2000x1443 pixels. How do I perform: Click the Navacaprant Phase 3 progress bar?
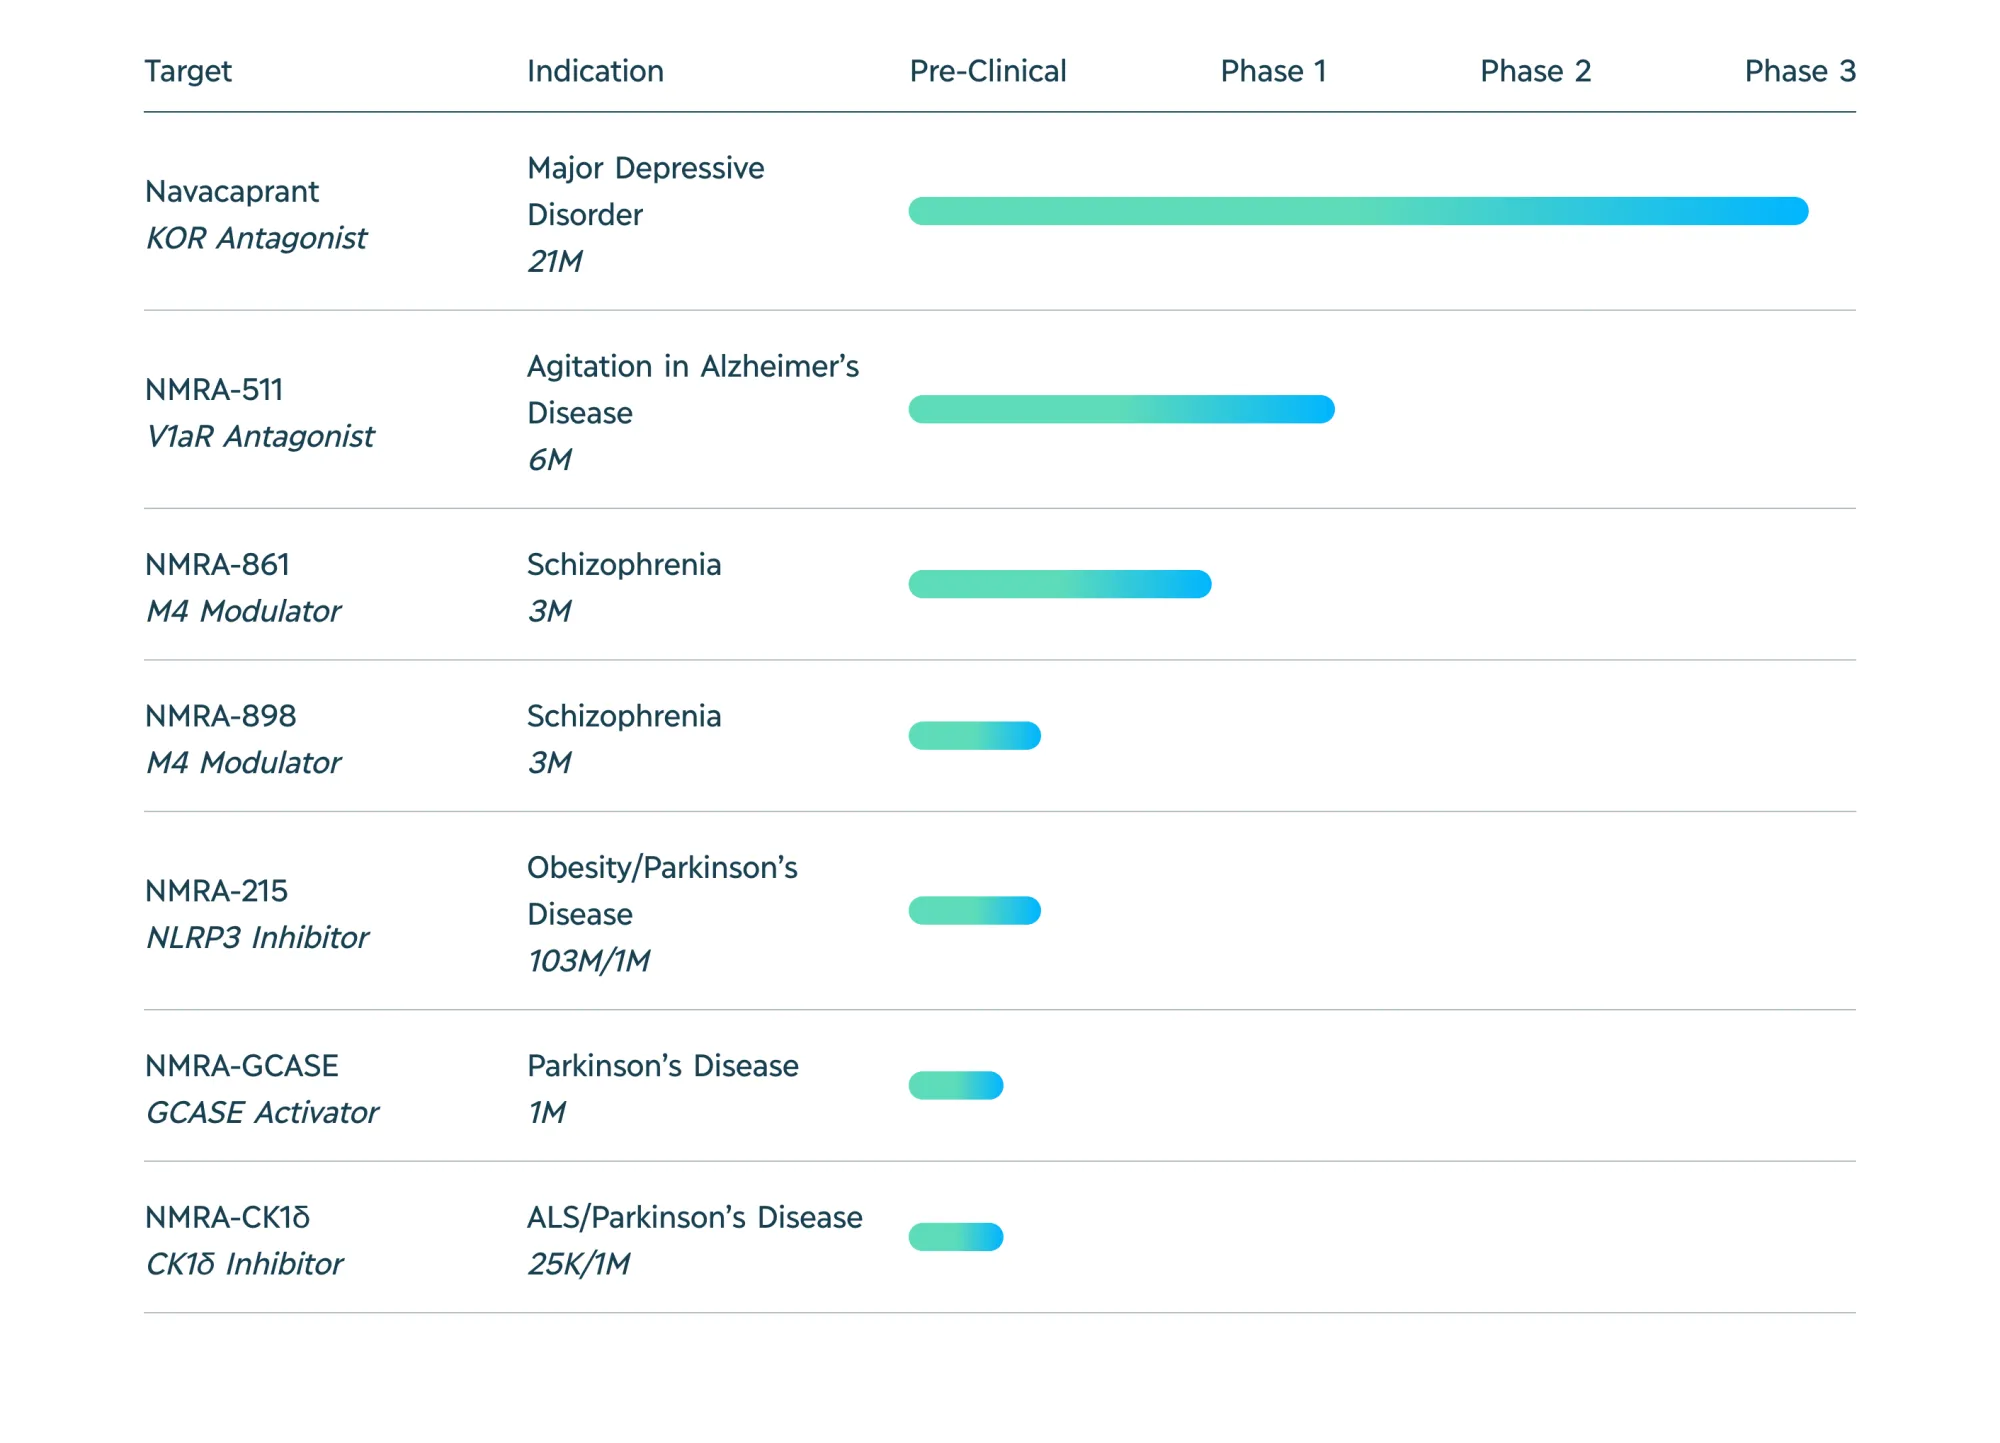tap(1357, 211)
